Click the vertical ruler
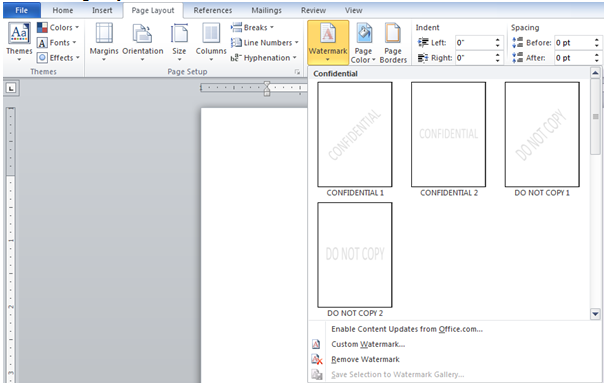Viewport: 605px width, 383px height. [x=11, y=245]
